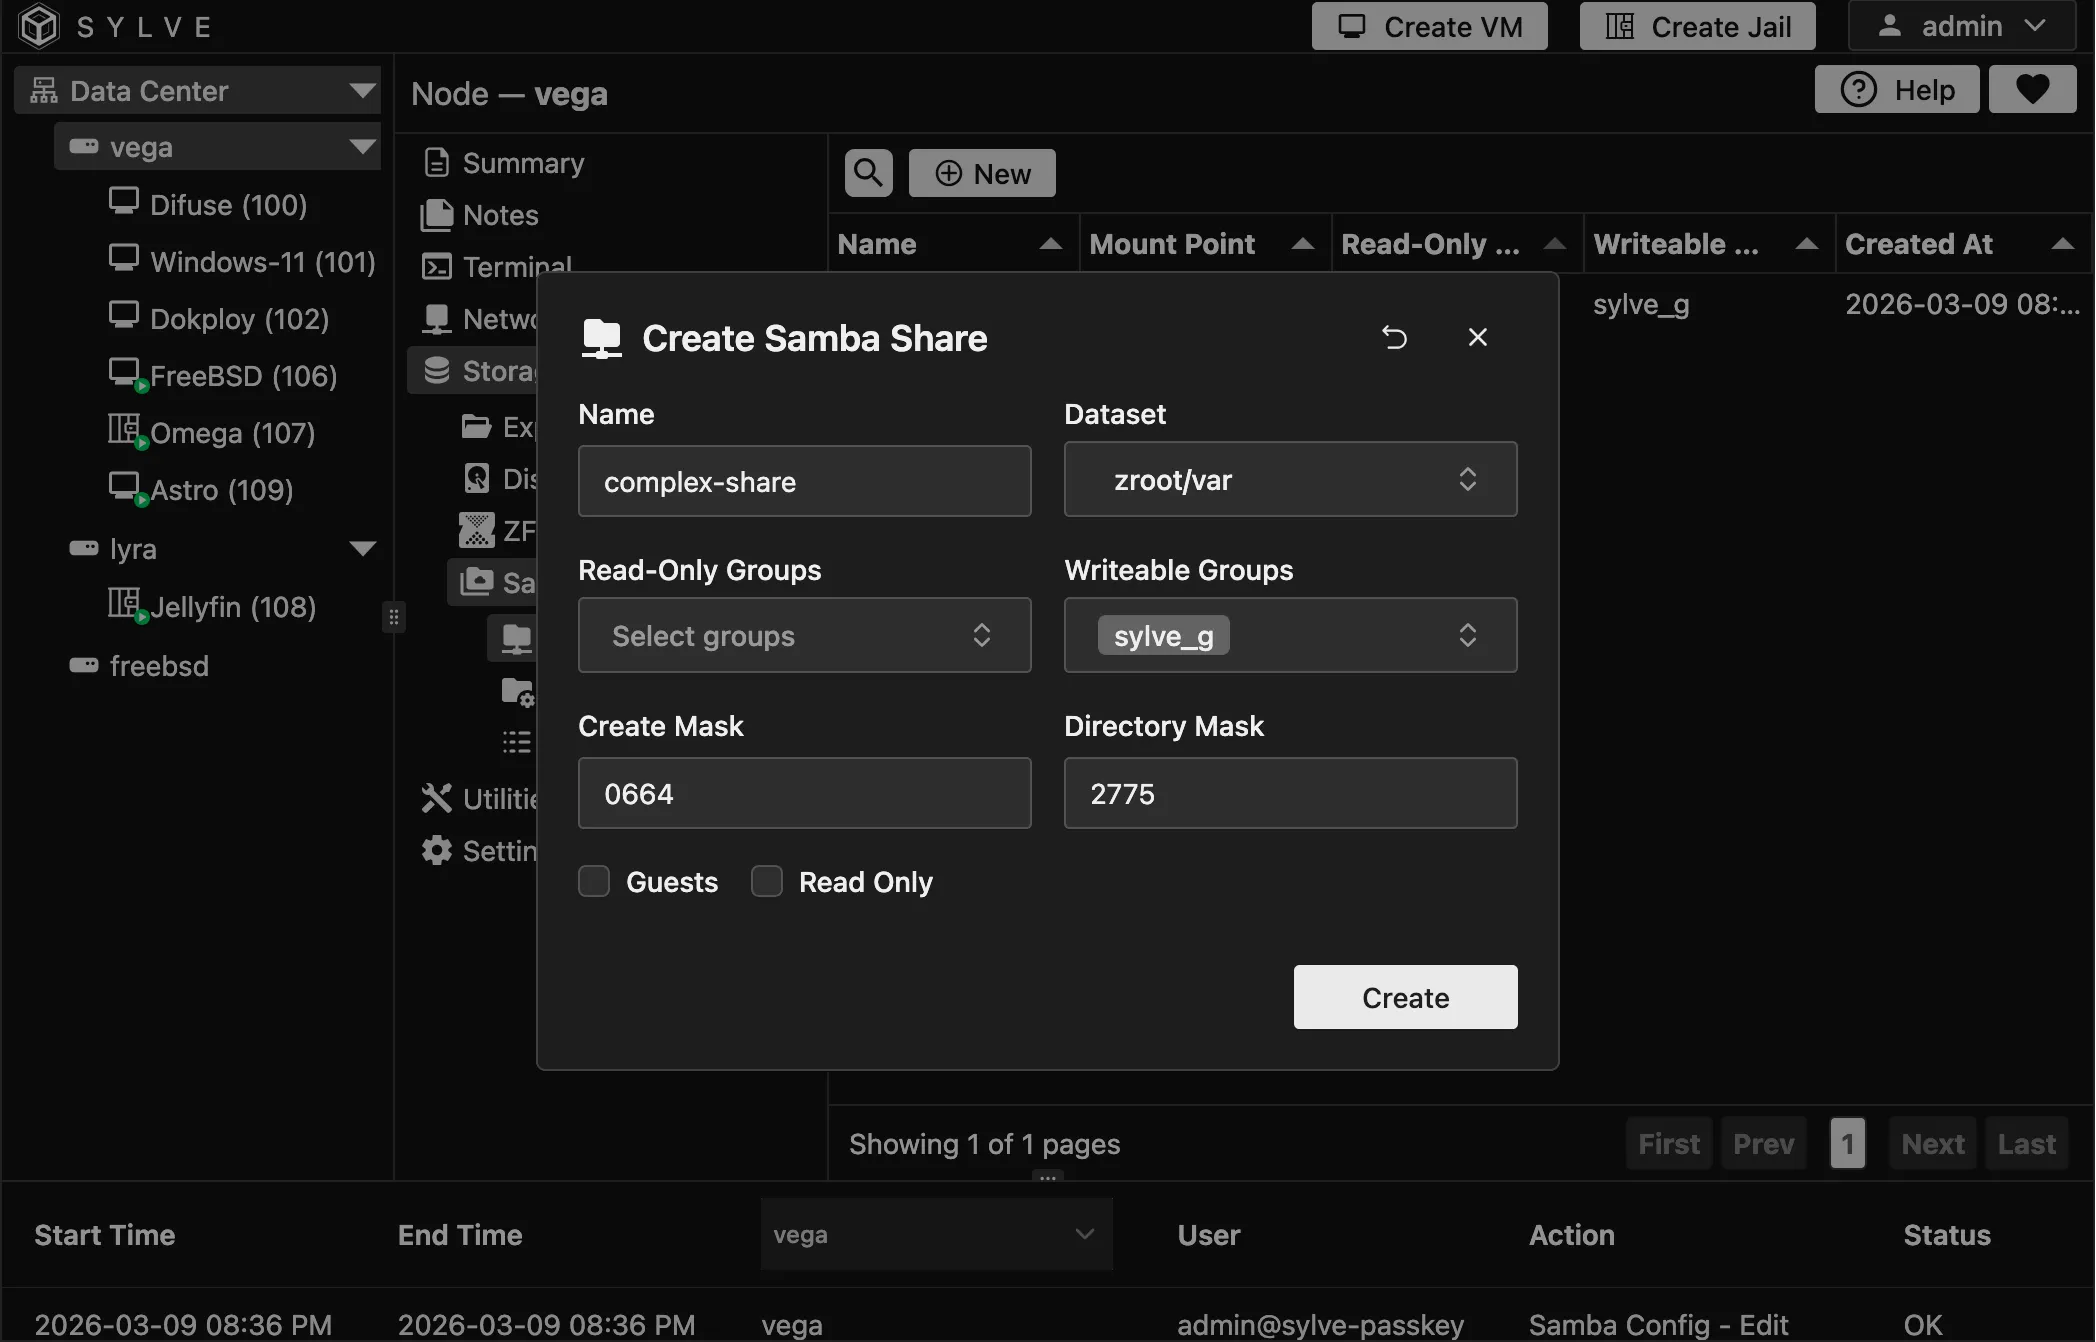Click the ZFS storage icon
Viewport: 2096px width, 1342px height.
(x=477, y=530)
